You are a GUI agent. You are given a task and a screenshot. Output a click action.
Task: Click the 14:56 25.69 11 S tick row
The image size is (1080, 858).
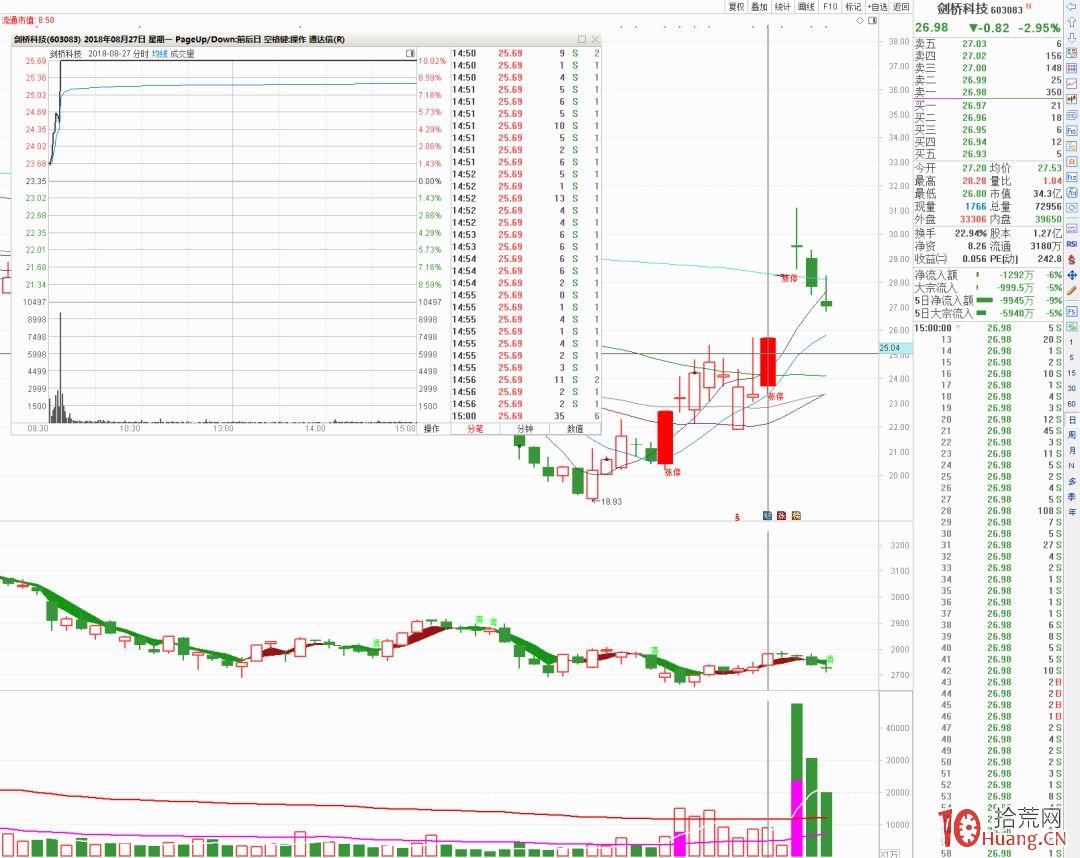point(526,379)
